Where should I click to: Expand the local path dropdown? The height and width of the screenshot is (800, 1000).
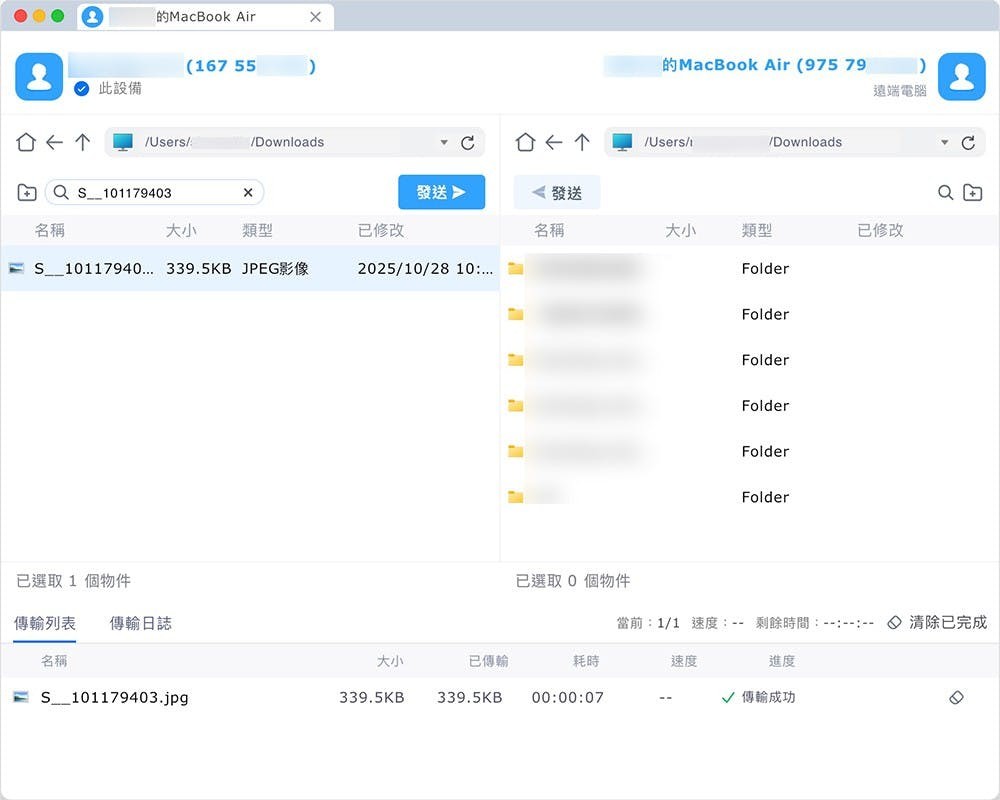tap(444, 143)
